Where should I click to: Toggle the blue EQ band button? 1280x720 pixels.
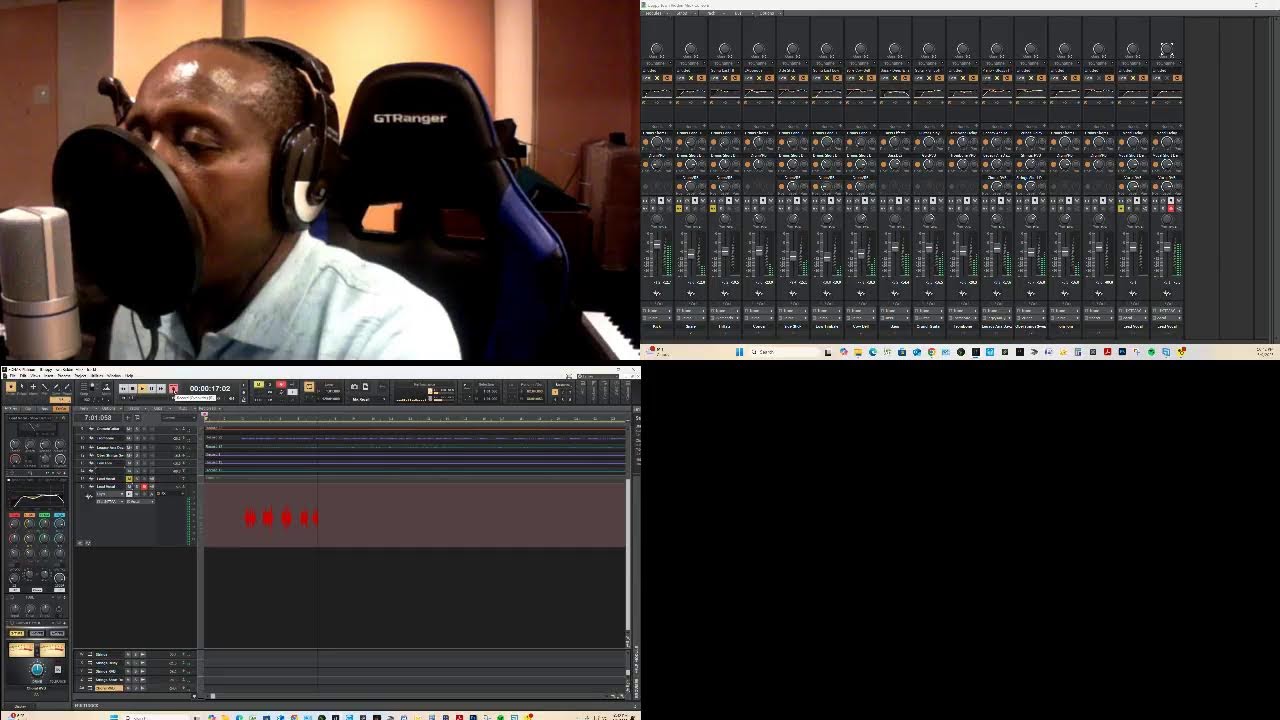(x=59, y=515)
